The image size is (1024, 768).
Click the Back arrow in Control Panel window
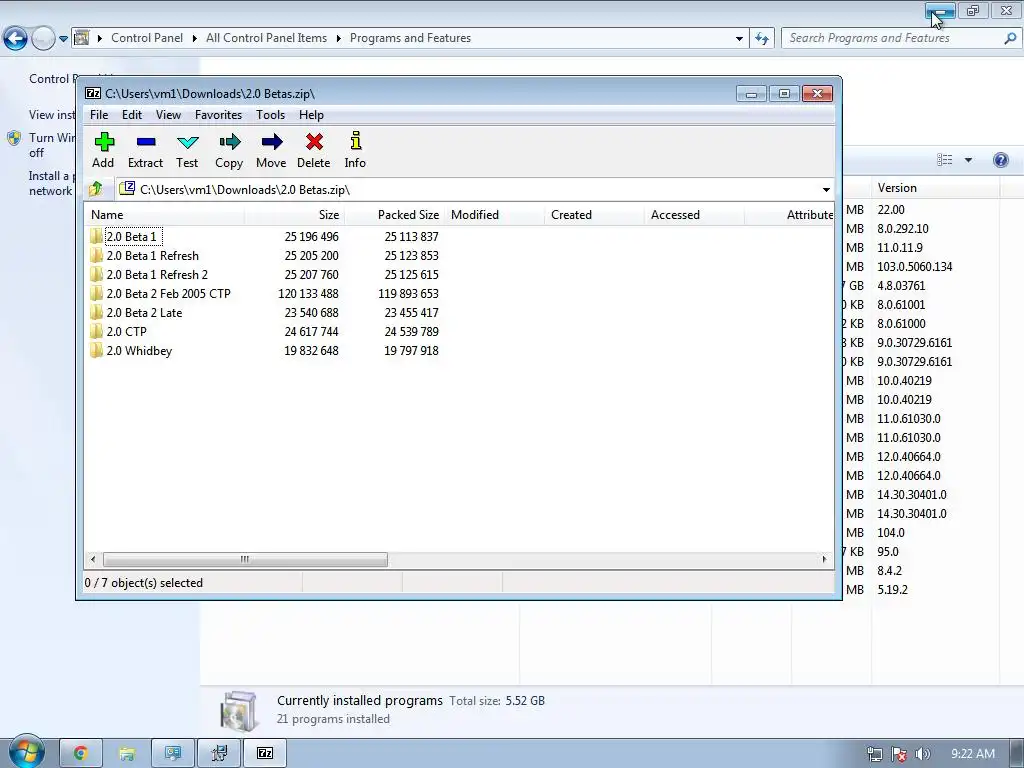[15, 39]
